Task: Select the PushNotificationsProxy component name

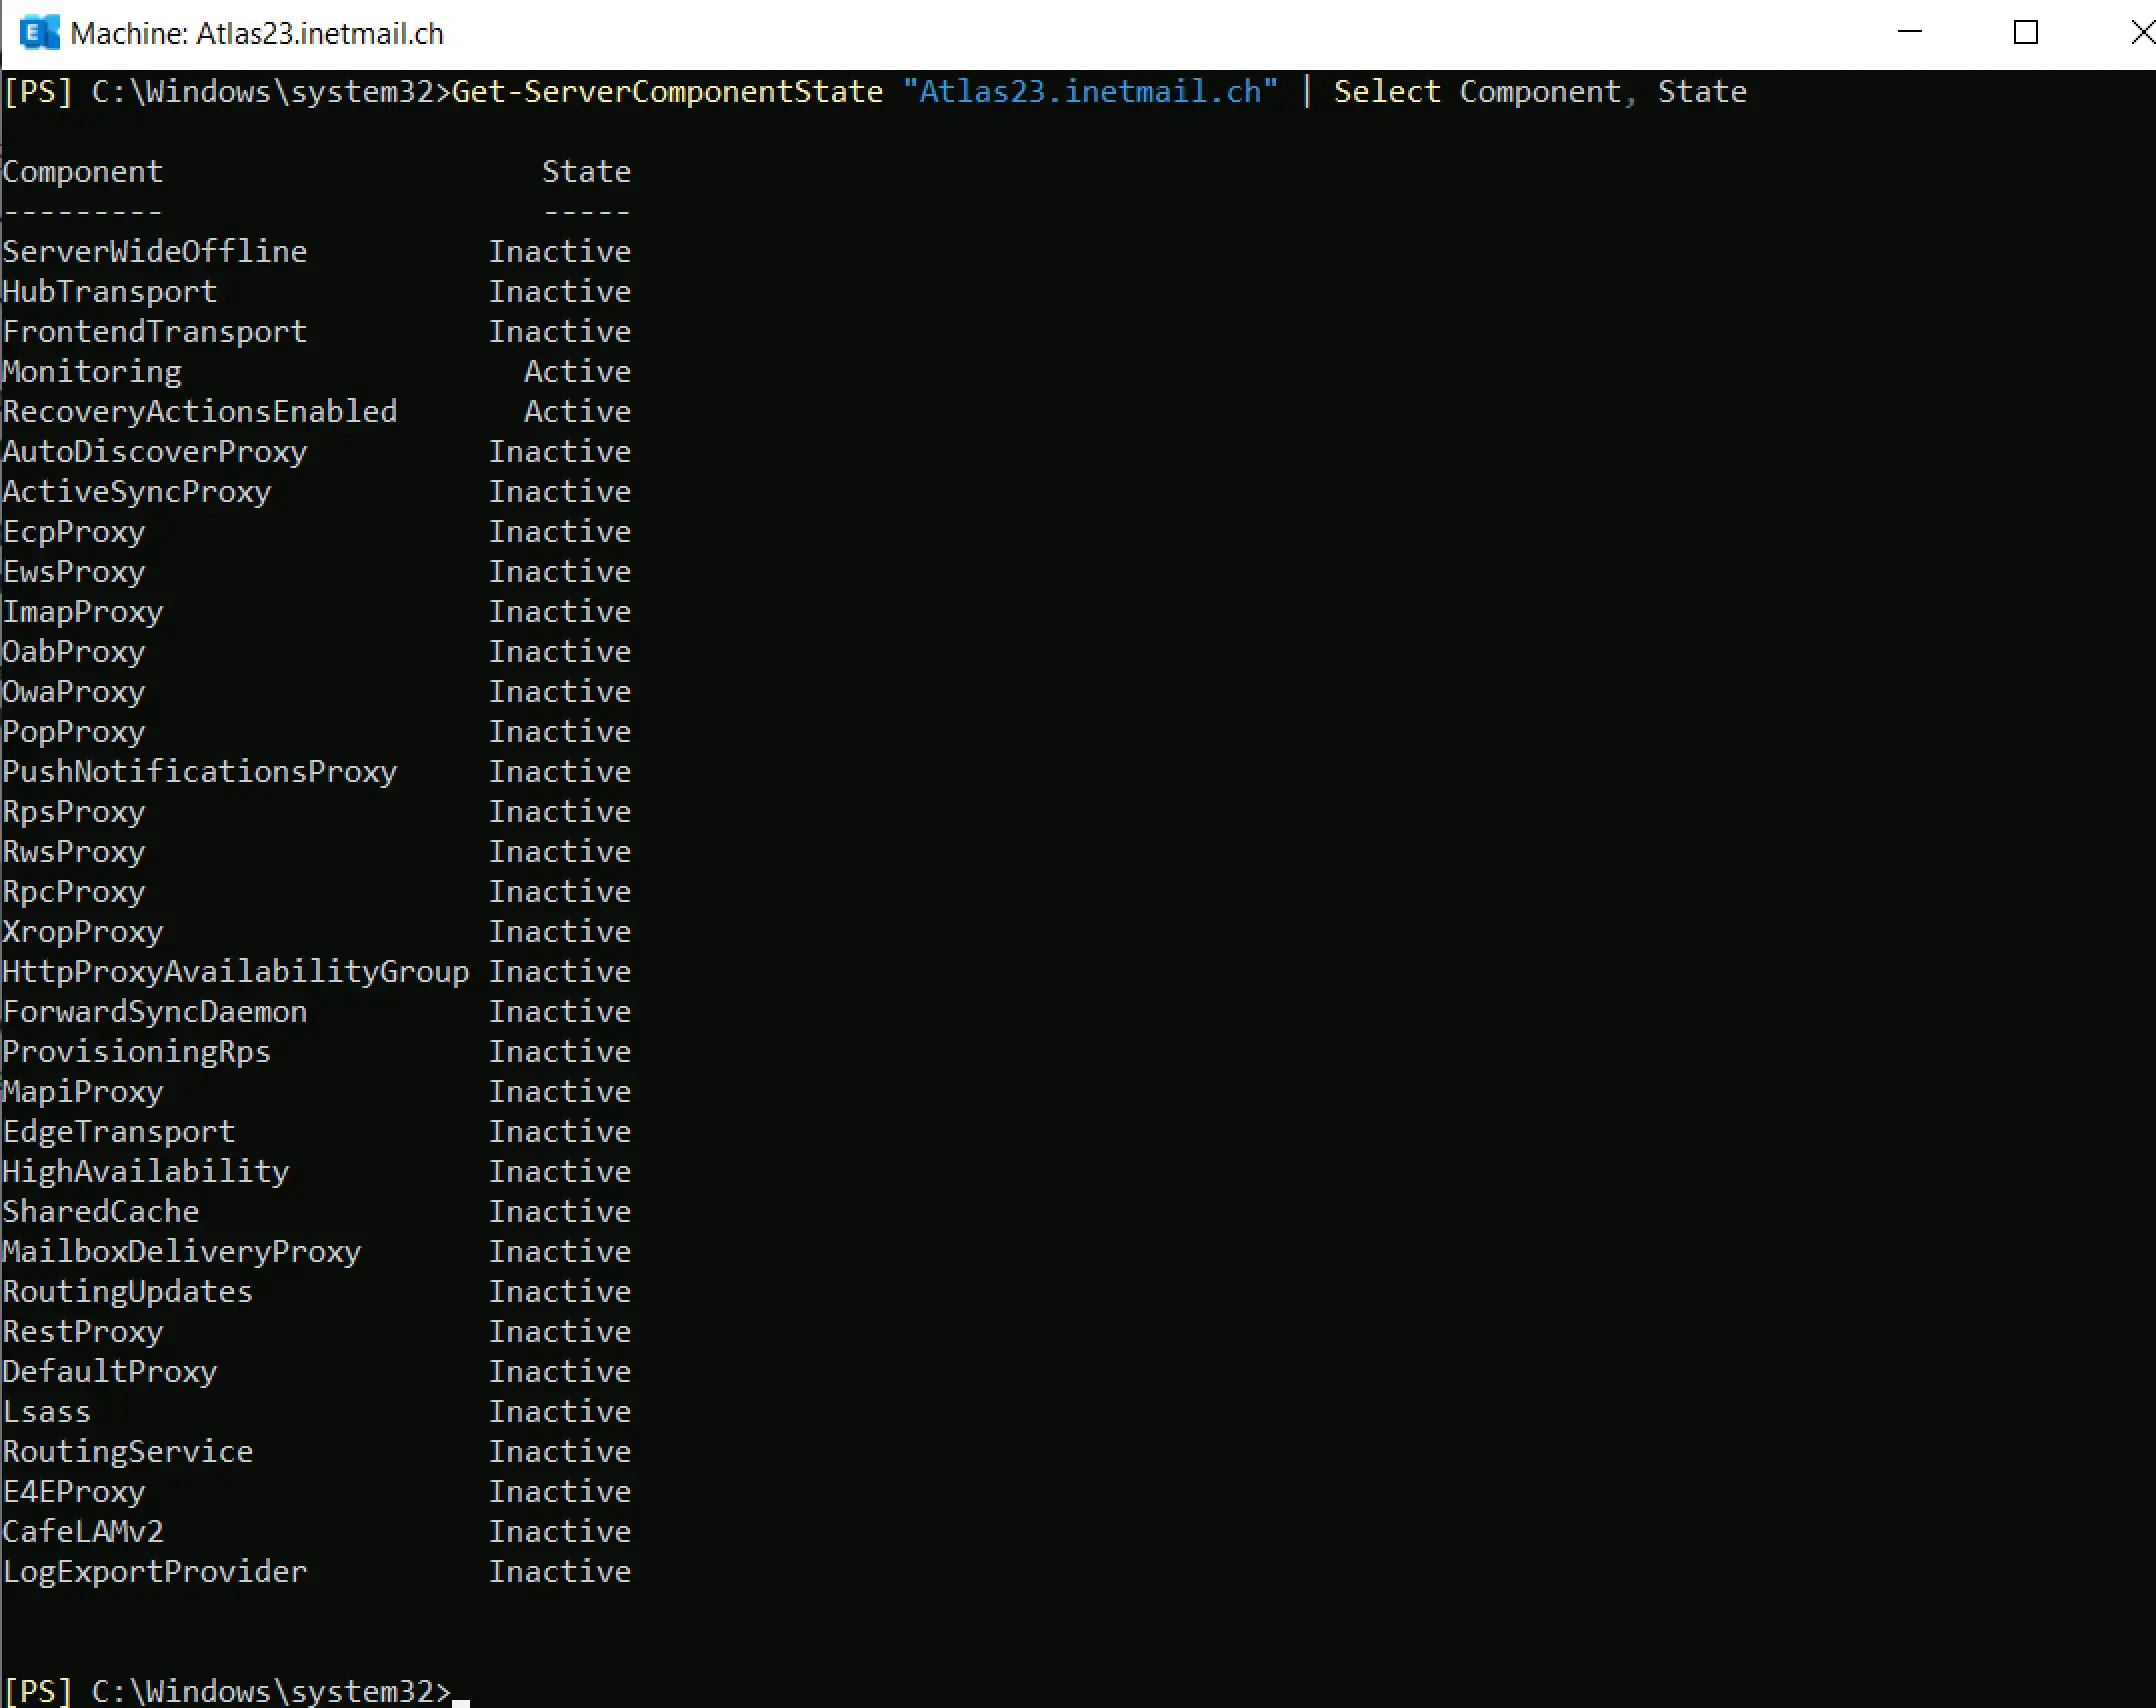Action: [x=200, y=771]
